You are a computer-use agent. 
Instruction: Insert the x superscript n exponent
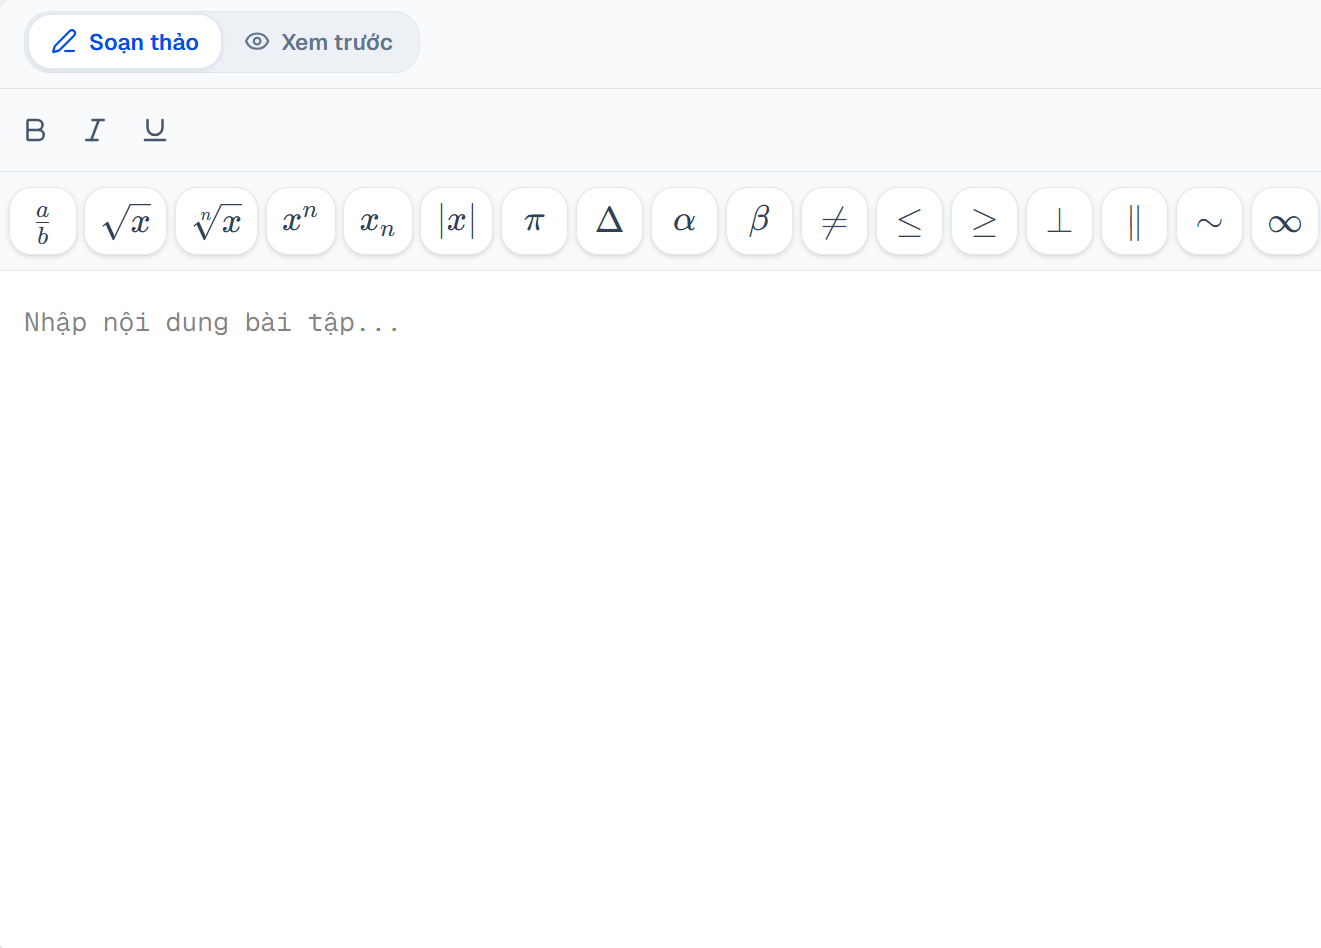pos(300,221)
